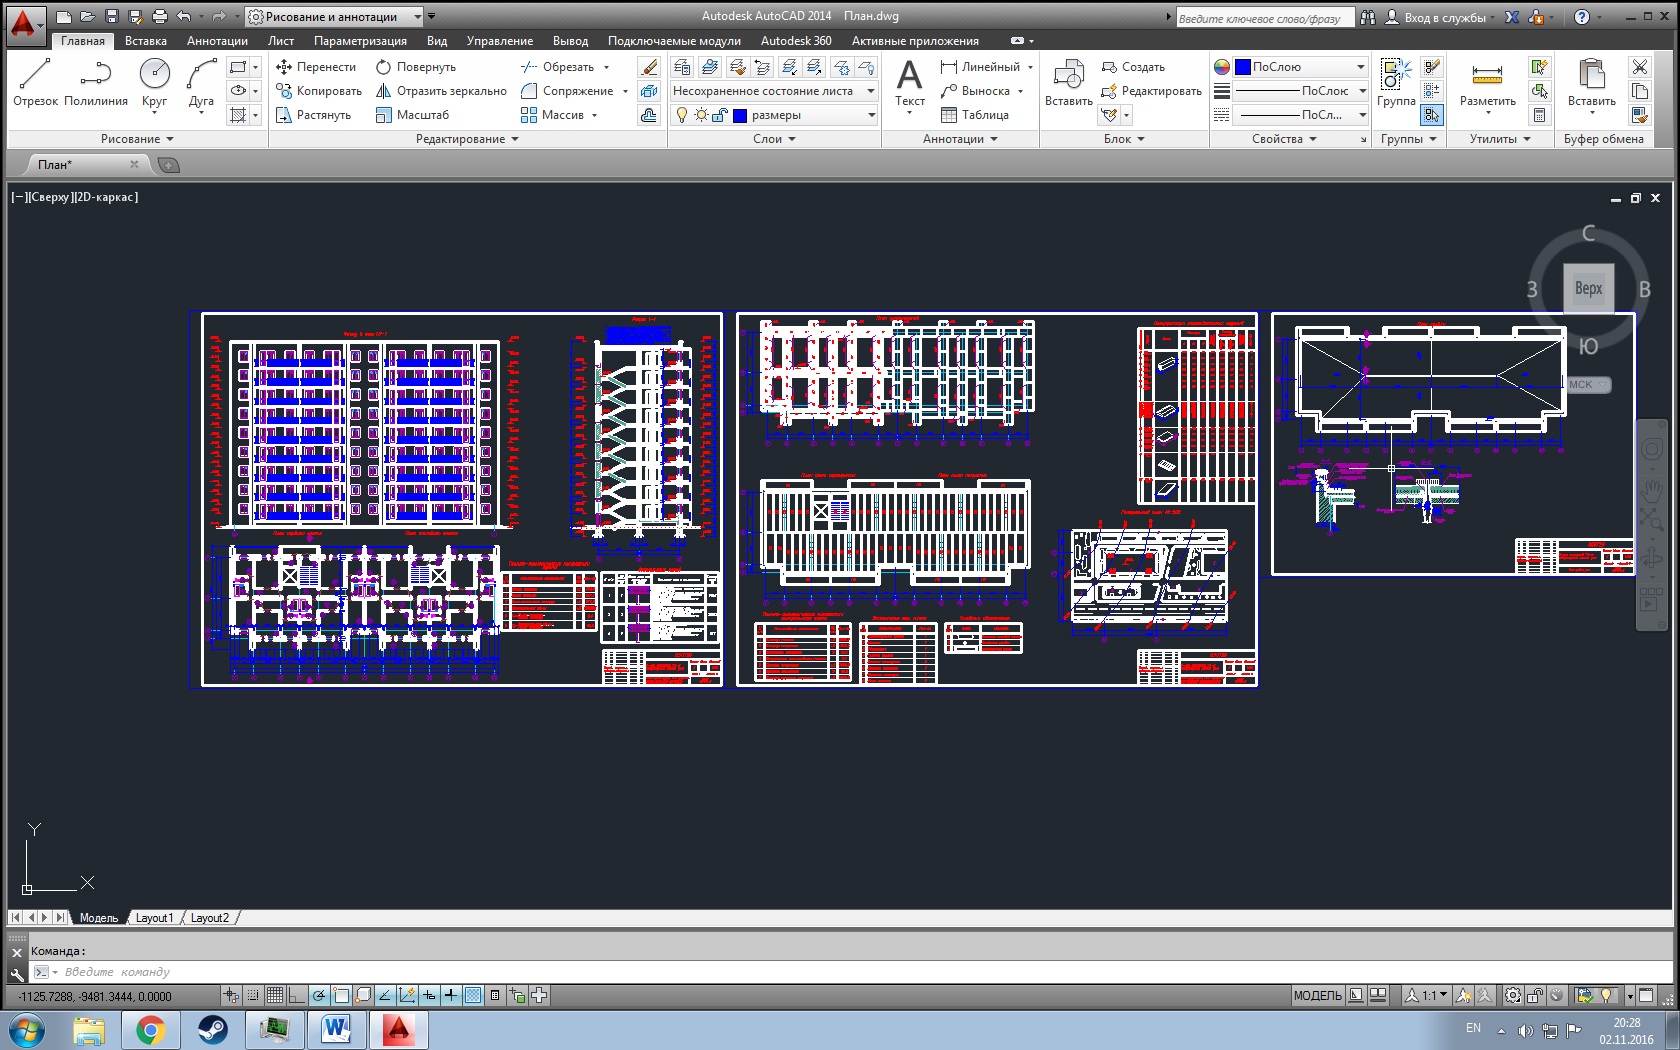
Task: Open the Вывод ribbon tab
Action: (x=570, y=41)
